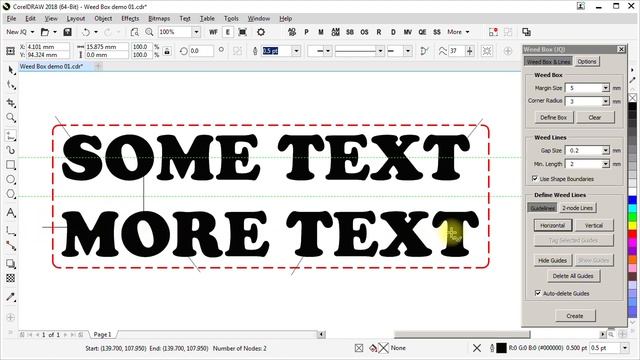Click the QE macro toolbar button
This screenshot has height=360, width=640.
tap(422, 32)
